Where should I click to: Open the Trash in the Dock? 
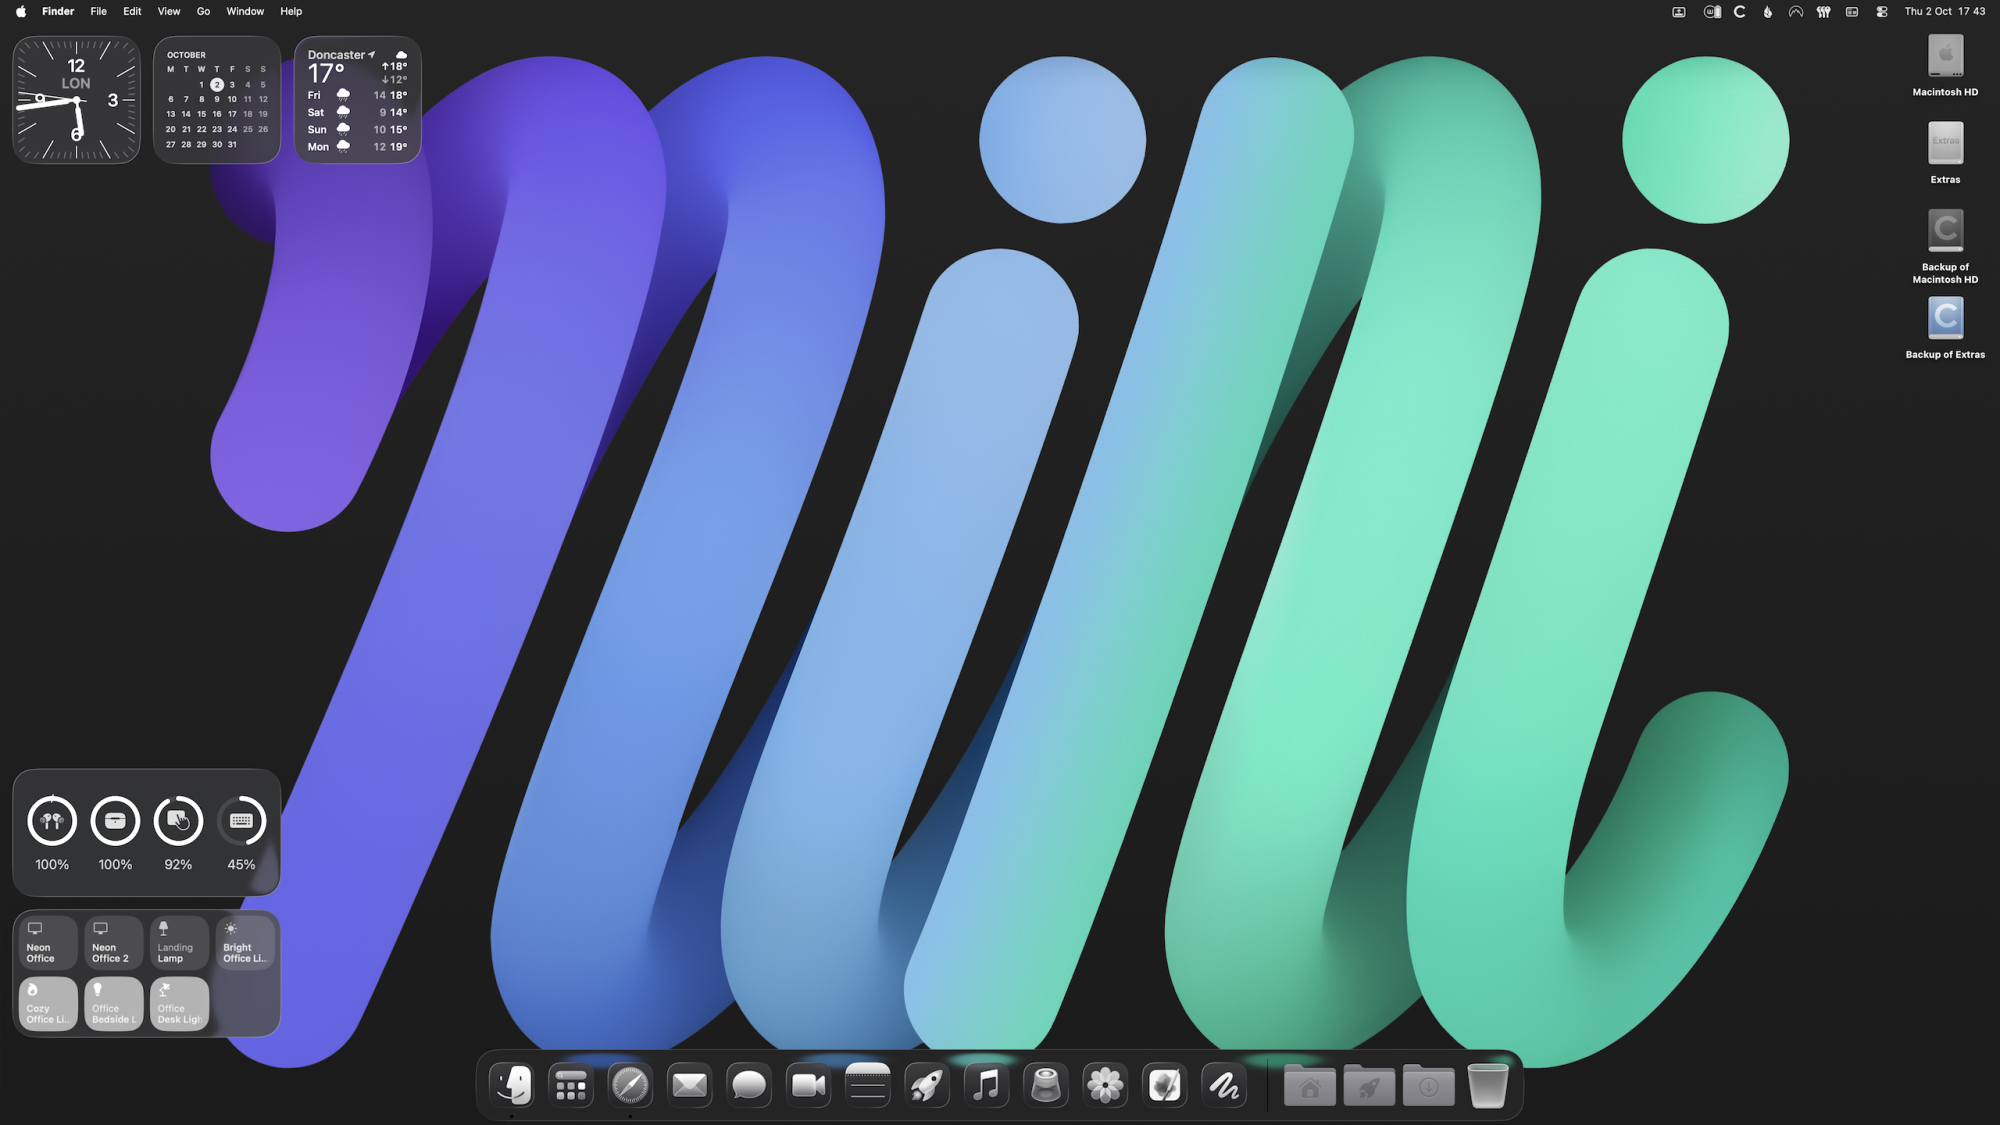click(x=1487, y=1085)
